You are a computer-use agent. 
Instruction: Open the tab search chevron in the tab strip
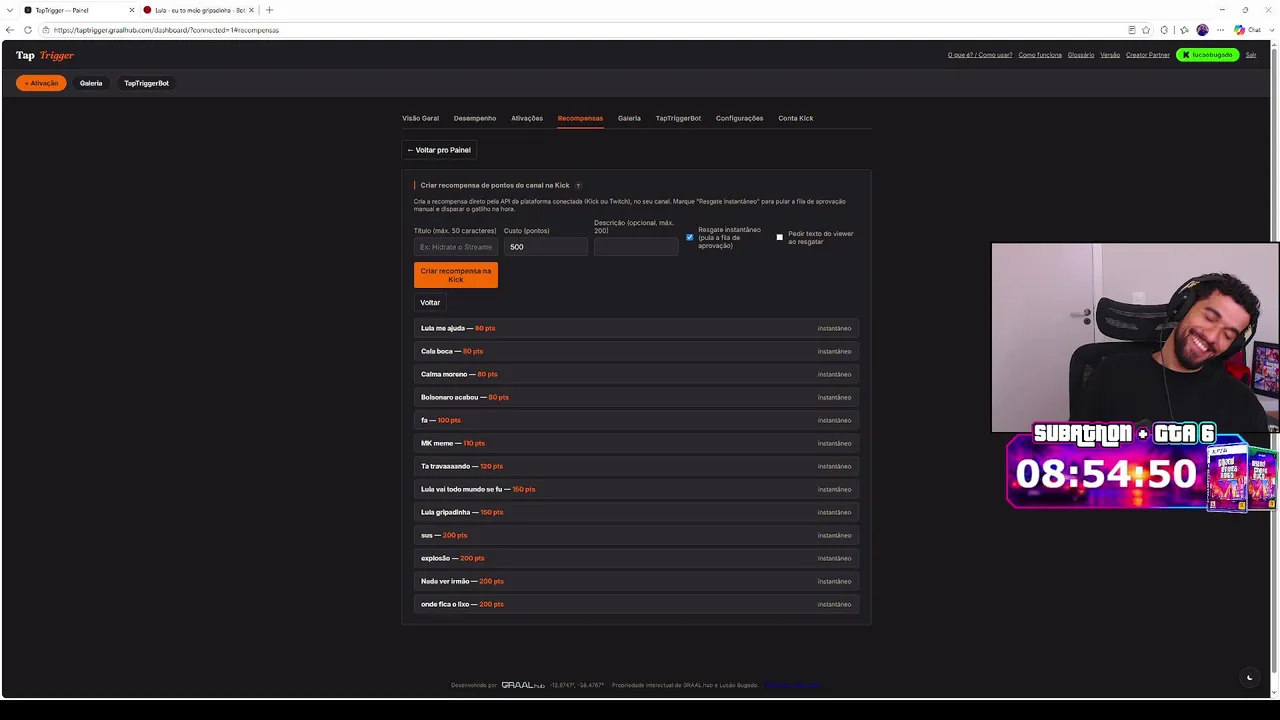coord(8,10)
